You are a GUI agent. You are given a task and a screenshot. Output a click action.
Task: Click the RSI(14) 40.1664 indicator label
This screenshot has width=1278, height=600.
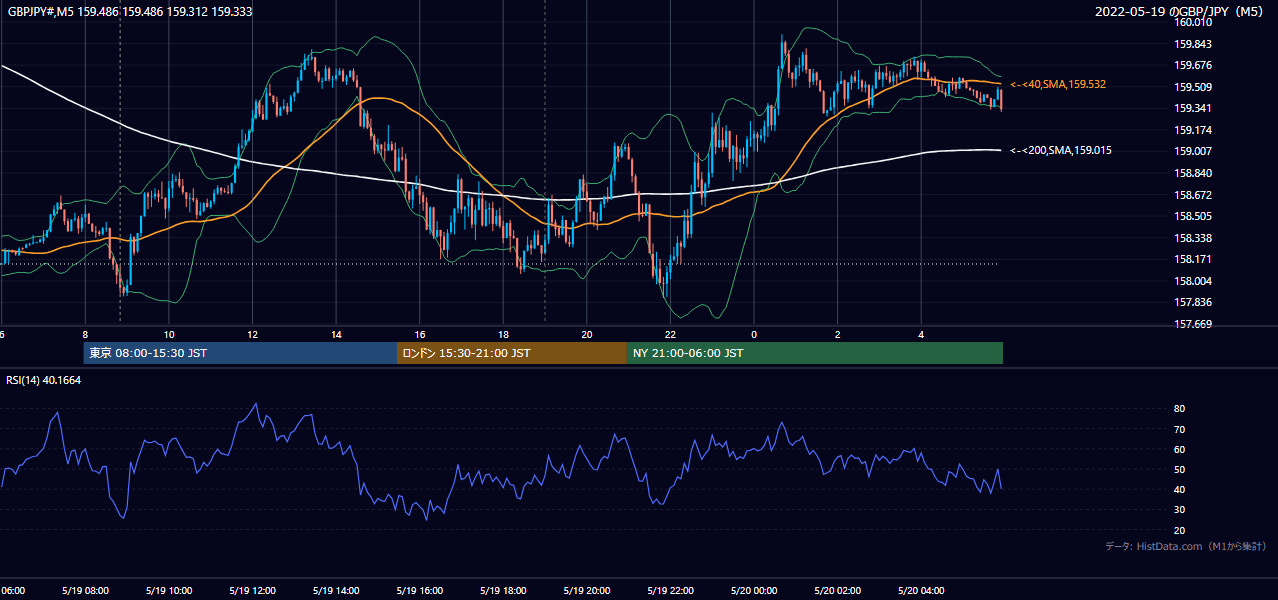44,380
